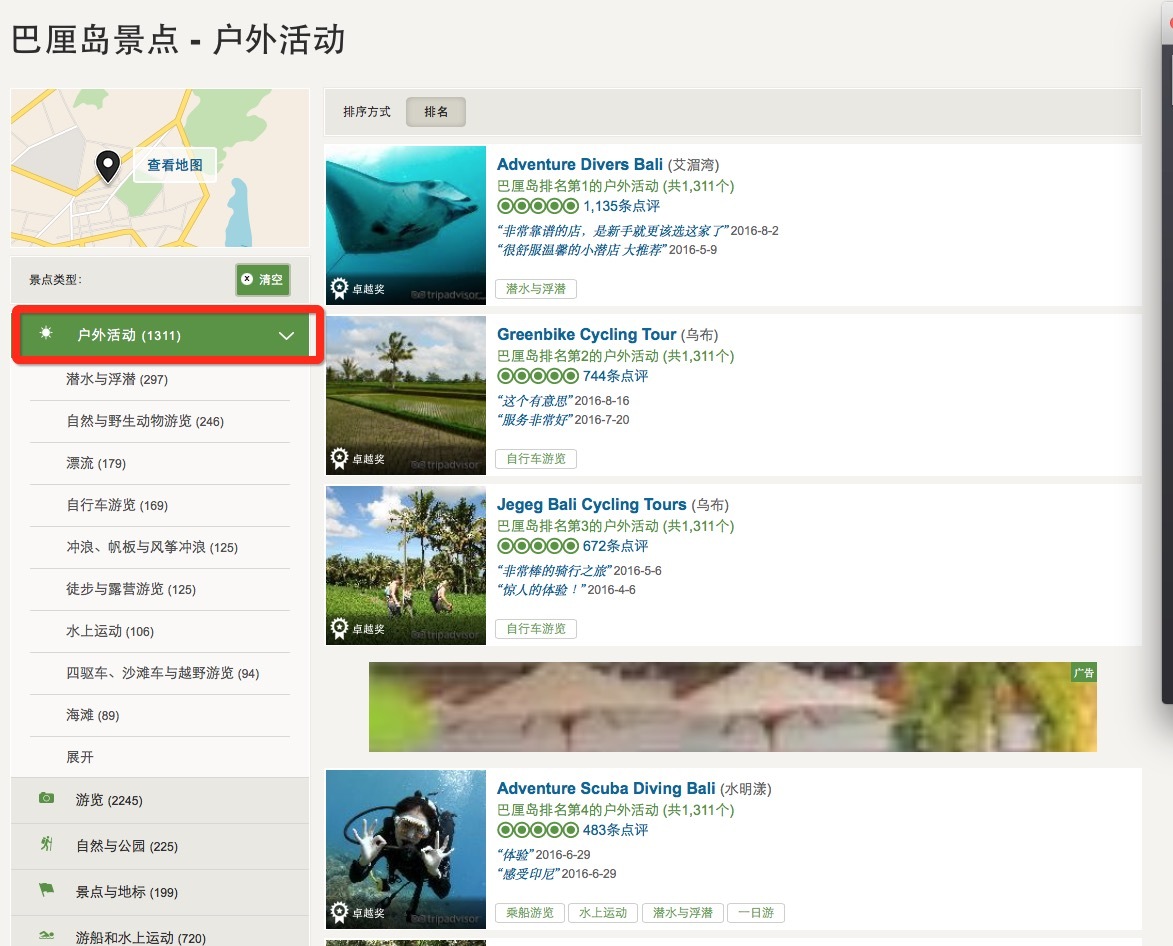1173x946 pixels.
Task: Click the hiker icon beside 自然与公园
Action: 46,844
